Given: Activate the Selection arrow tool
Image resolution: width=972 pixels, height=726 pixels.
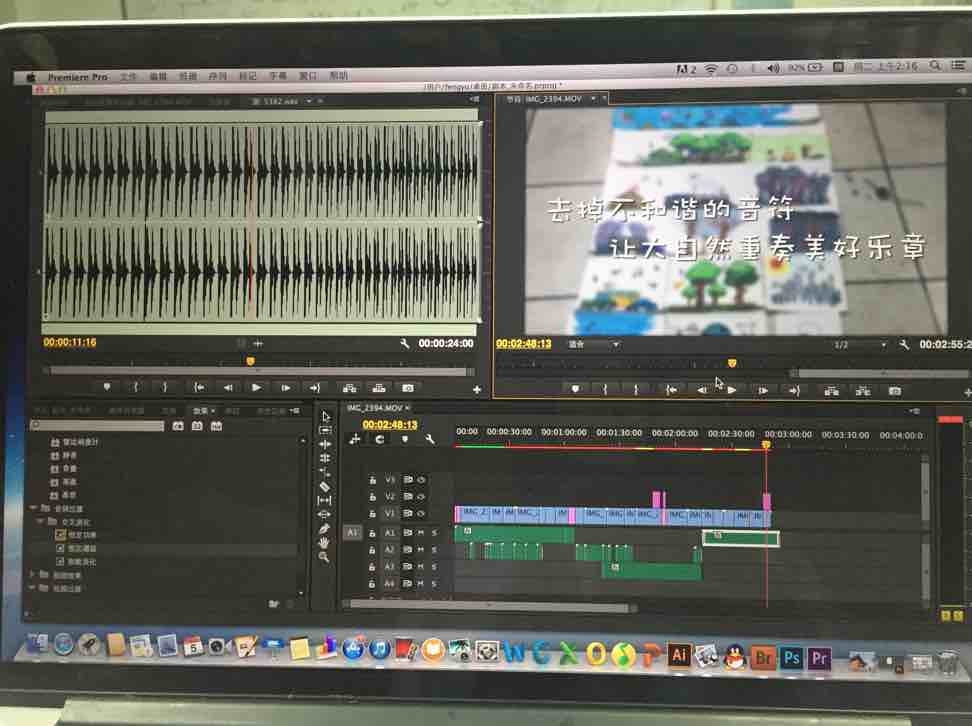Looking at the screenshot, I should pyautogui.click(x=325, y=416).
